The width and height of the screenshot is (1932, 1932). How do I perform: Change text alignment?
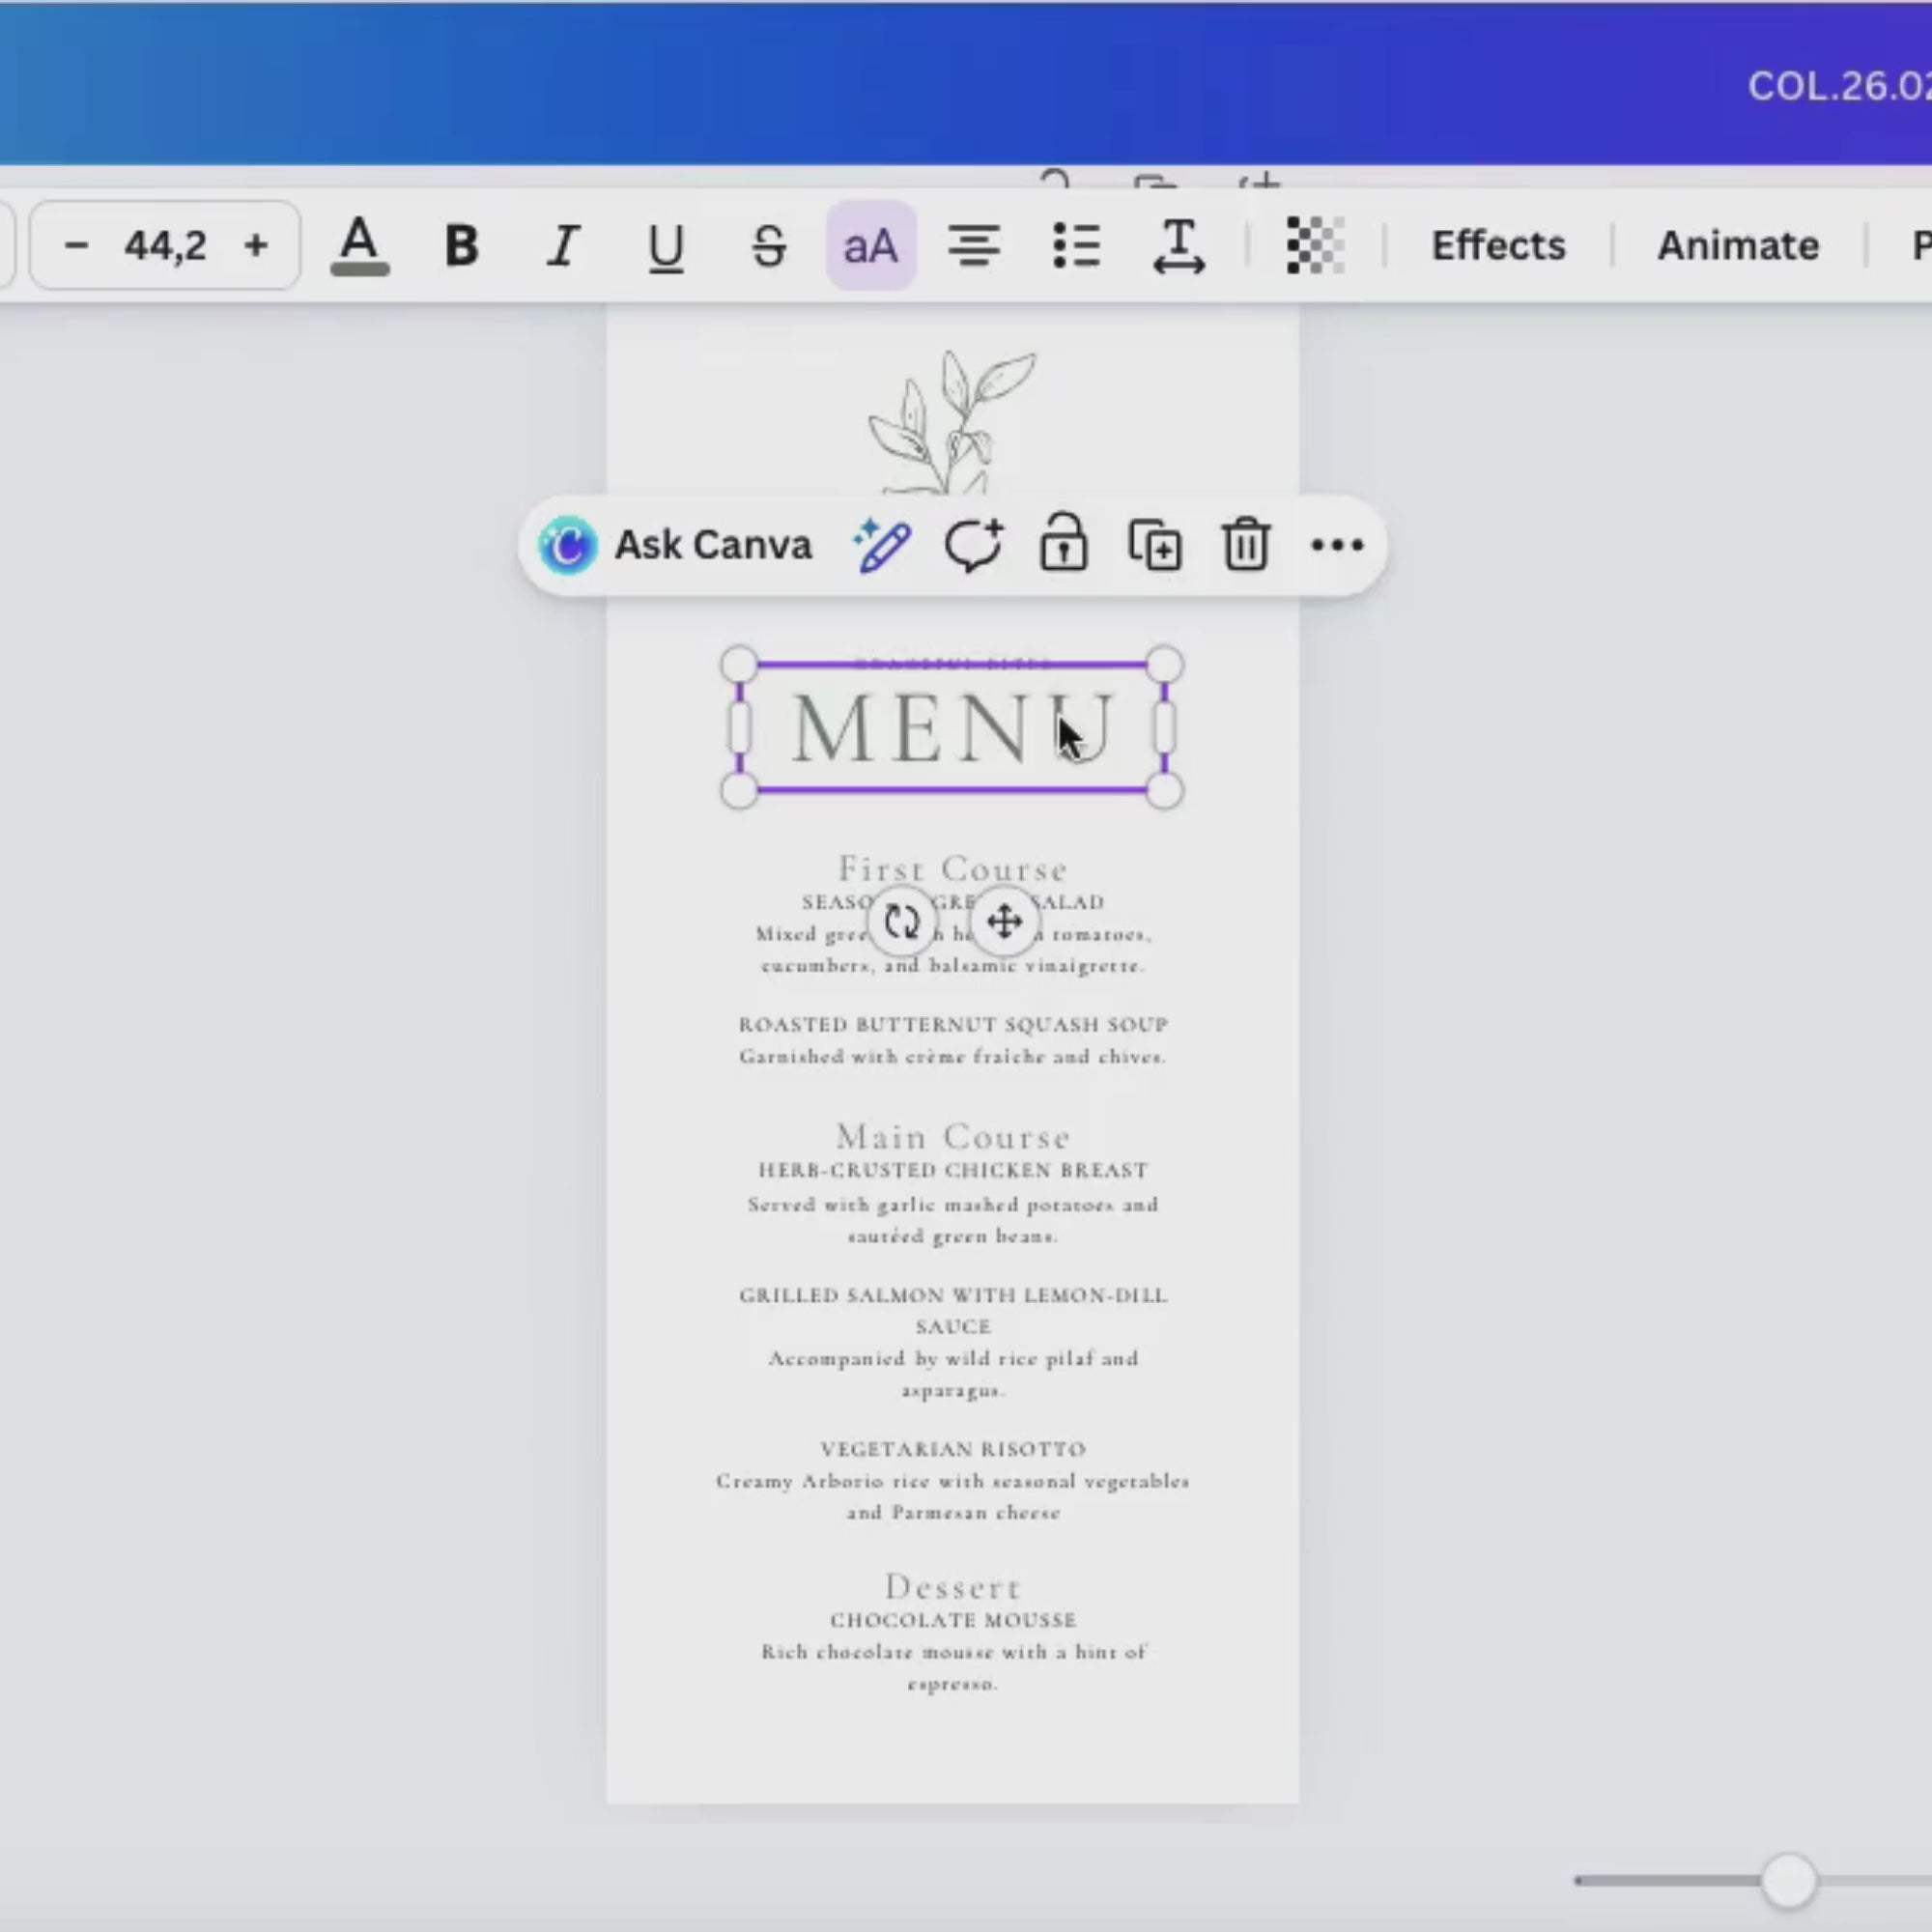click(x=974, y=246)
